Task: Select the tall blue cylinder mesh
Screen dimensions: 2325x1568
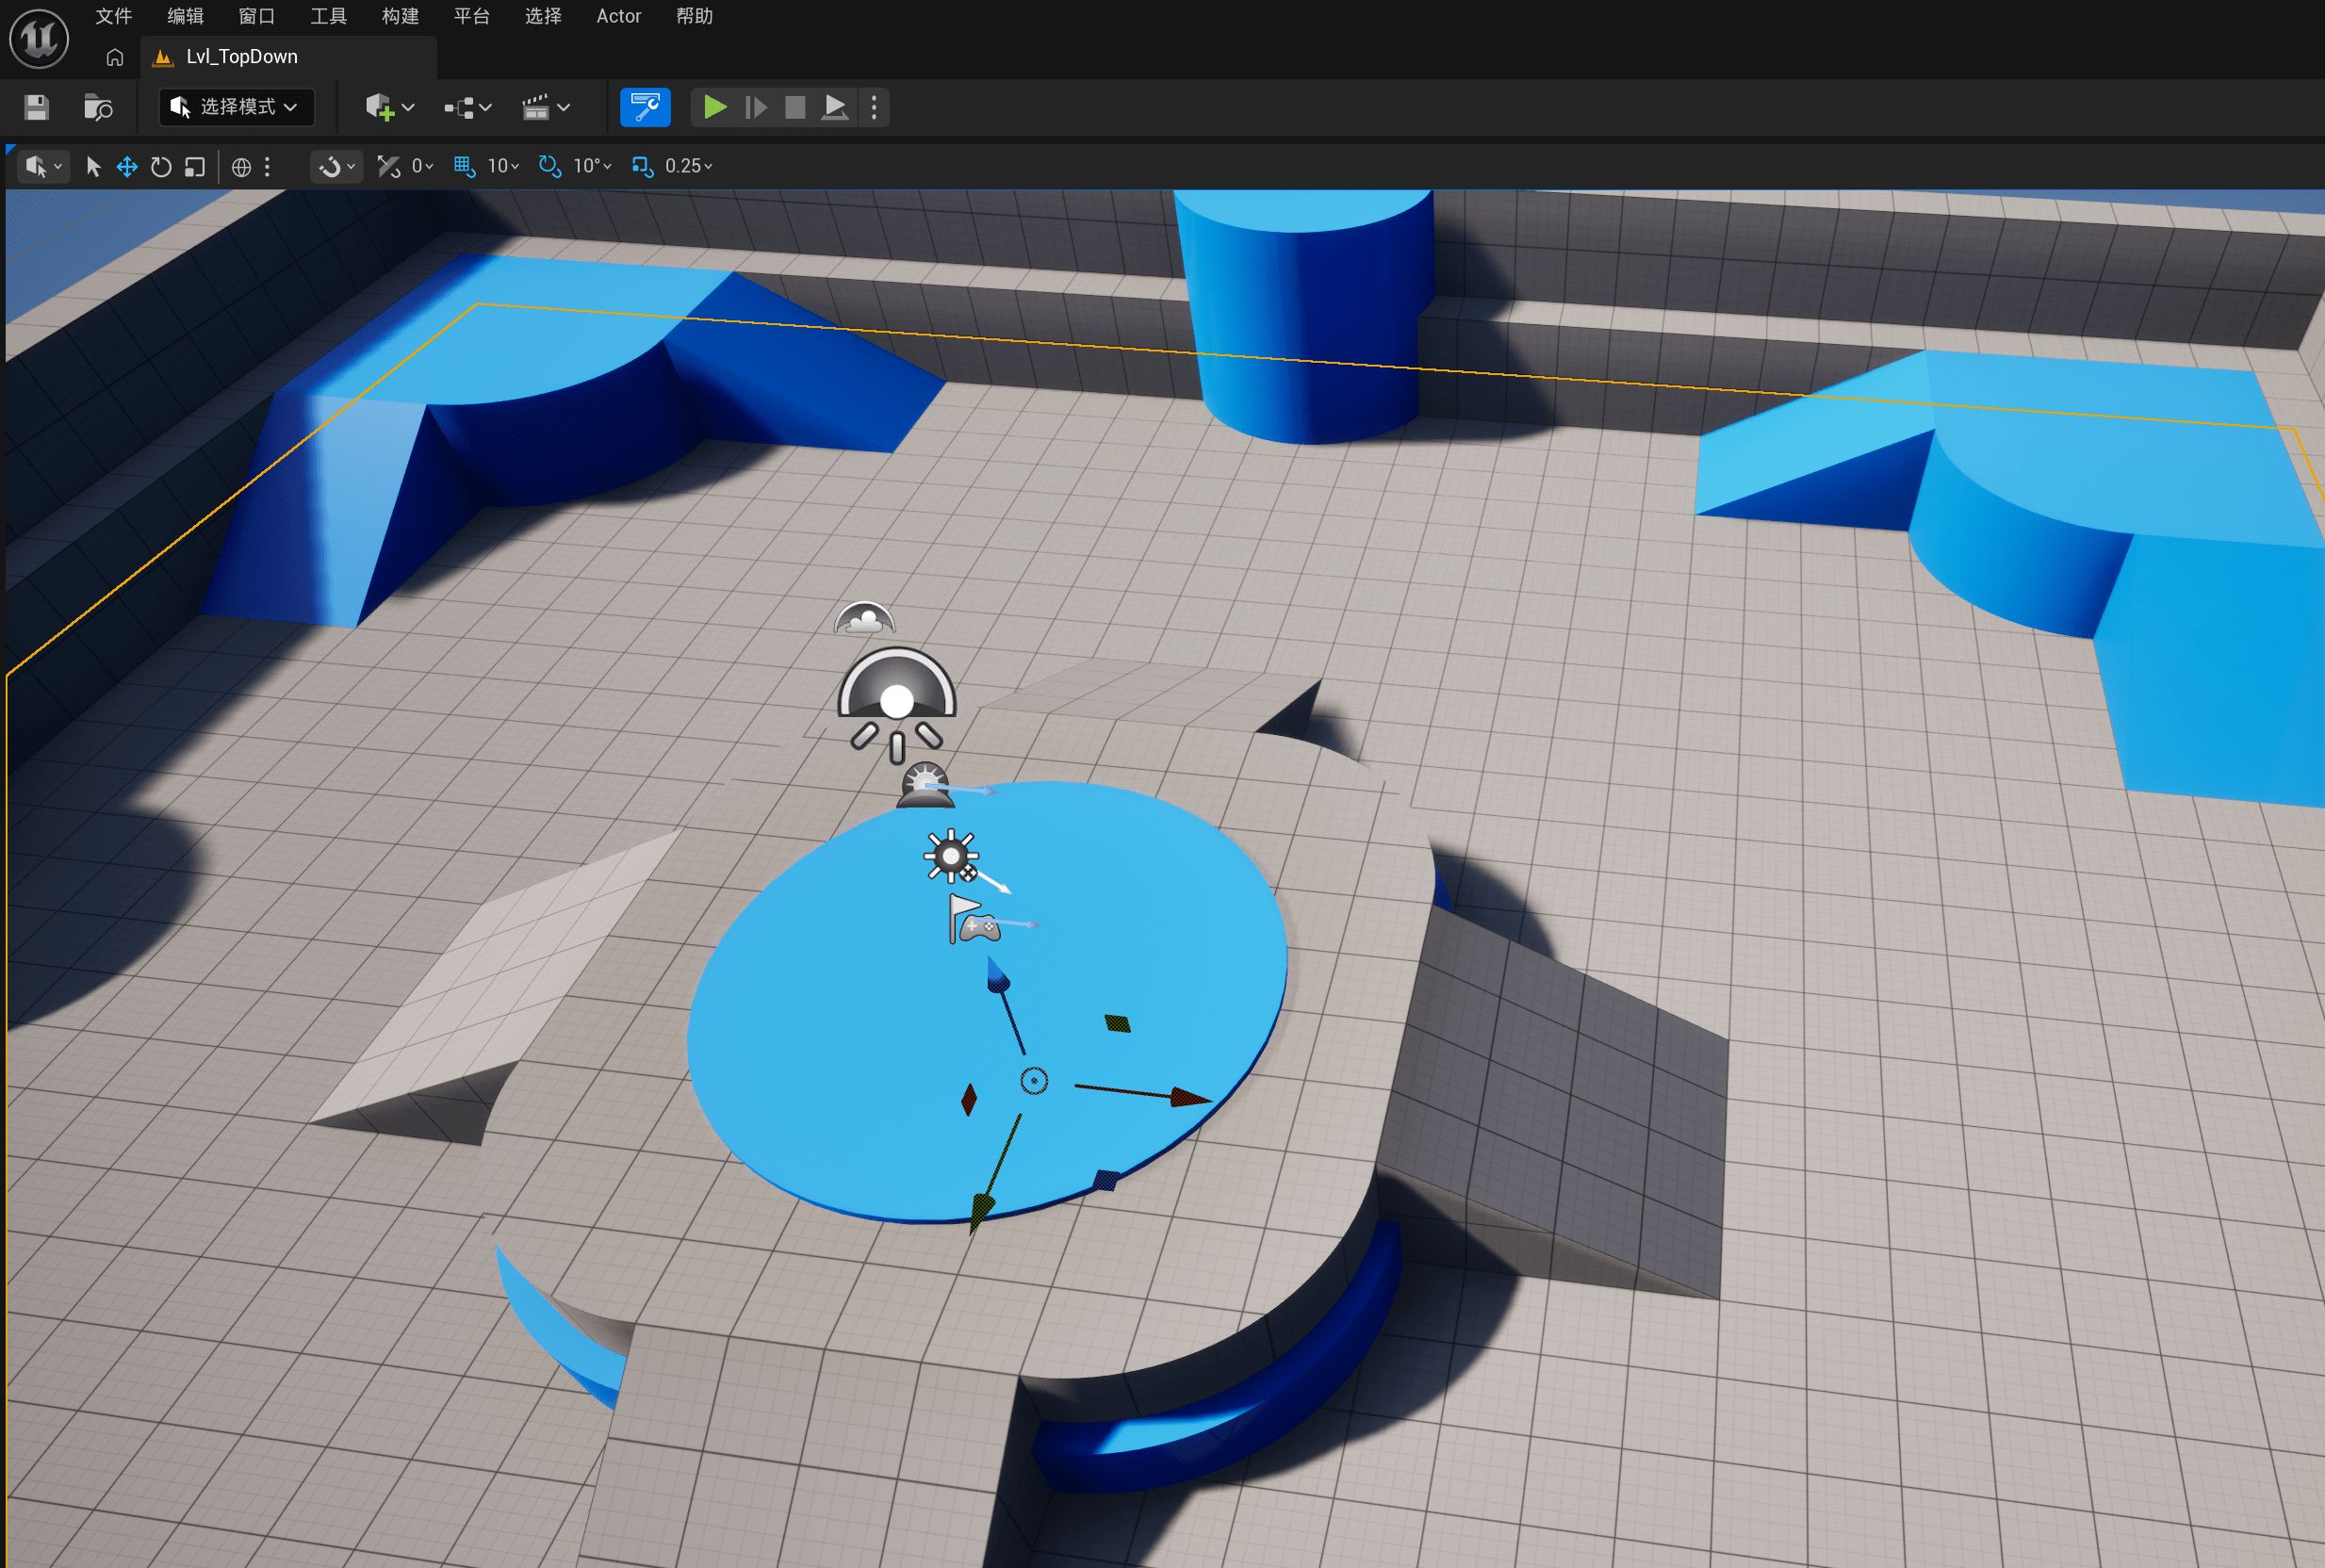Action: coord(1303,316)
